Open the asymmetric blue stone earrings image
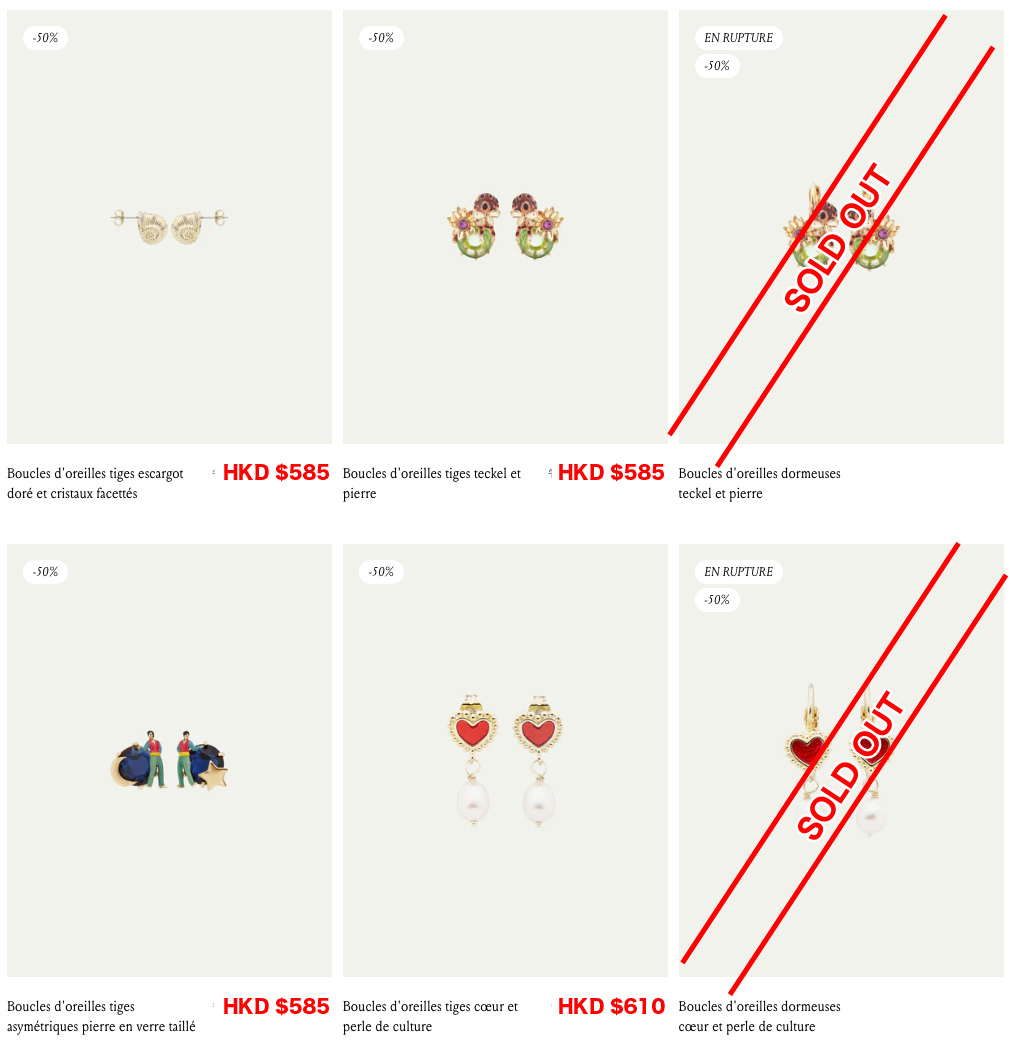Screen dimensions: 1011x1050 point(169,760)
